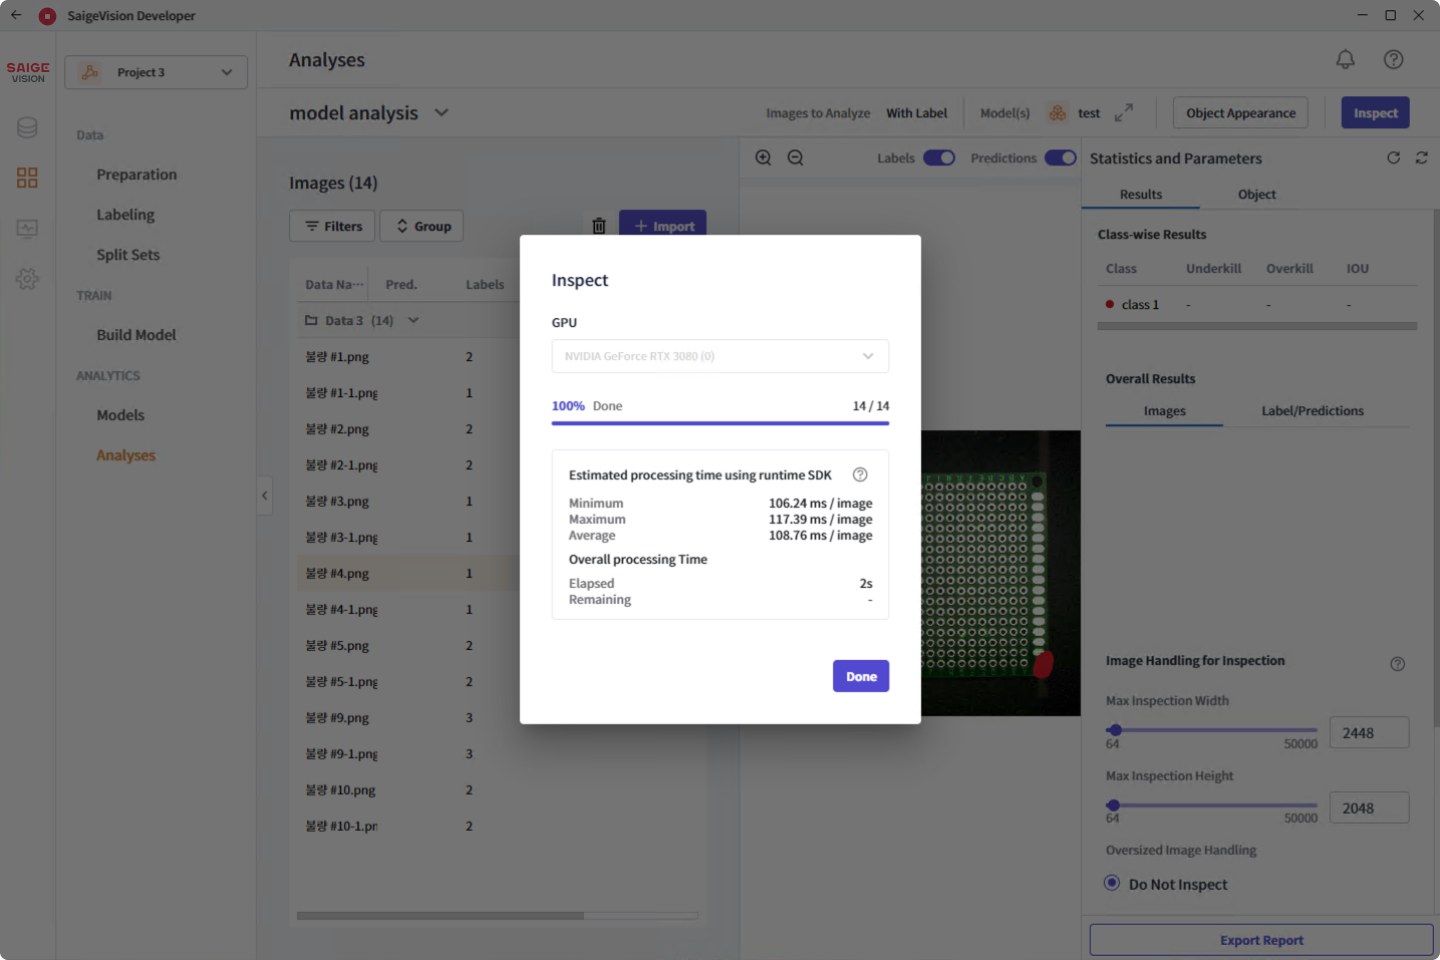Open help for estimated processing time
The image size is (1440, 960).
860,475
